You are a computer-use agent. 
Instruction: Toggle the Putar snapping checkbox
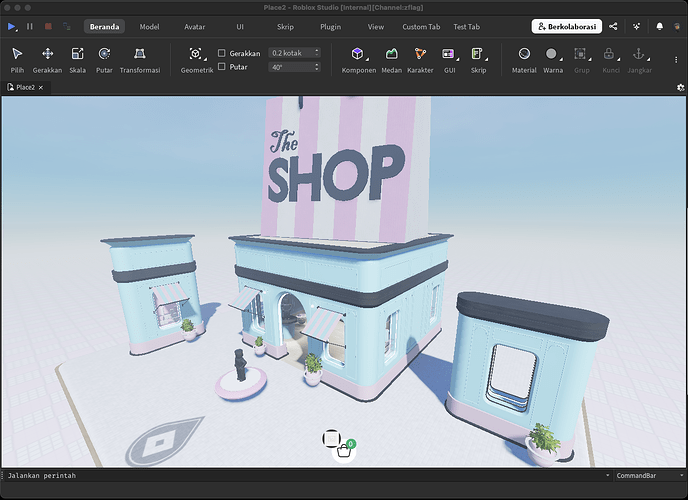pos(222,67)
